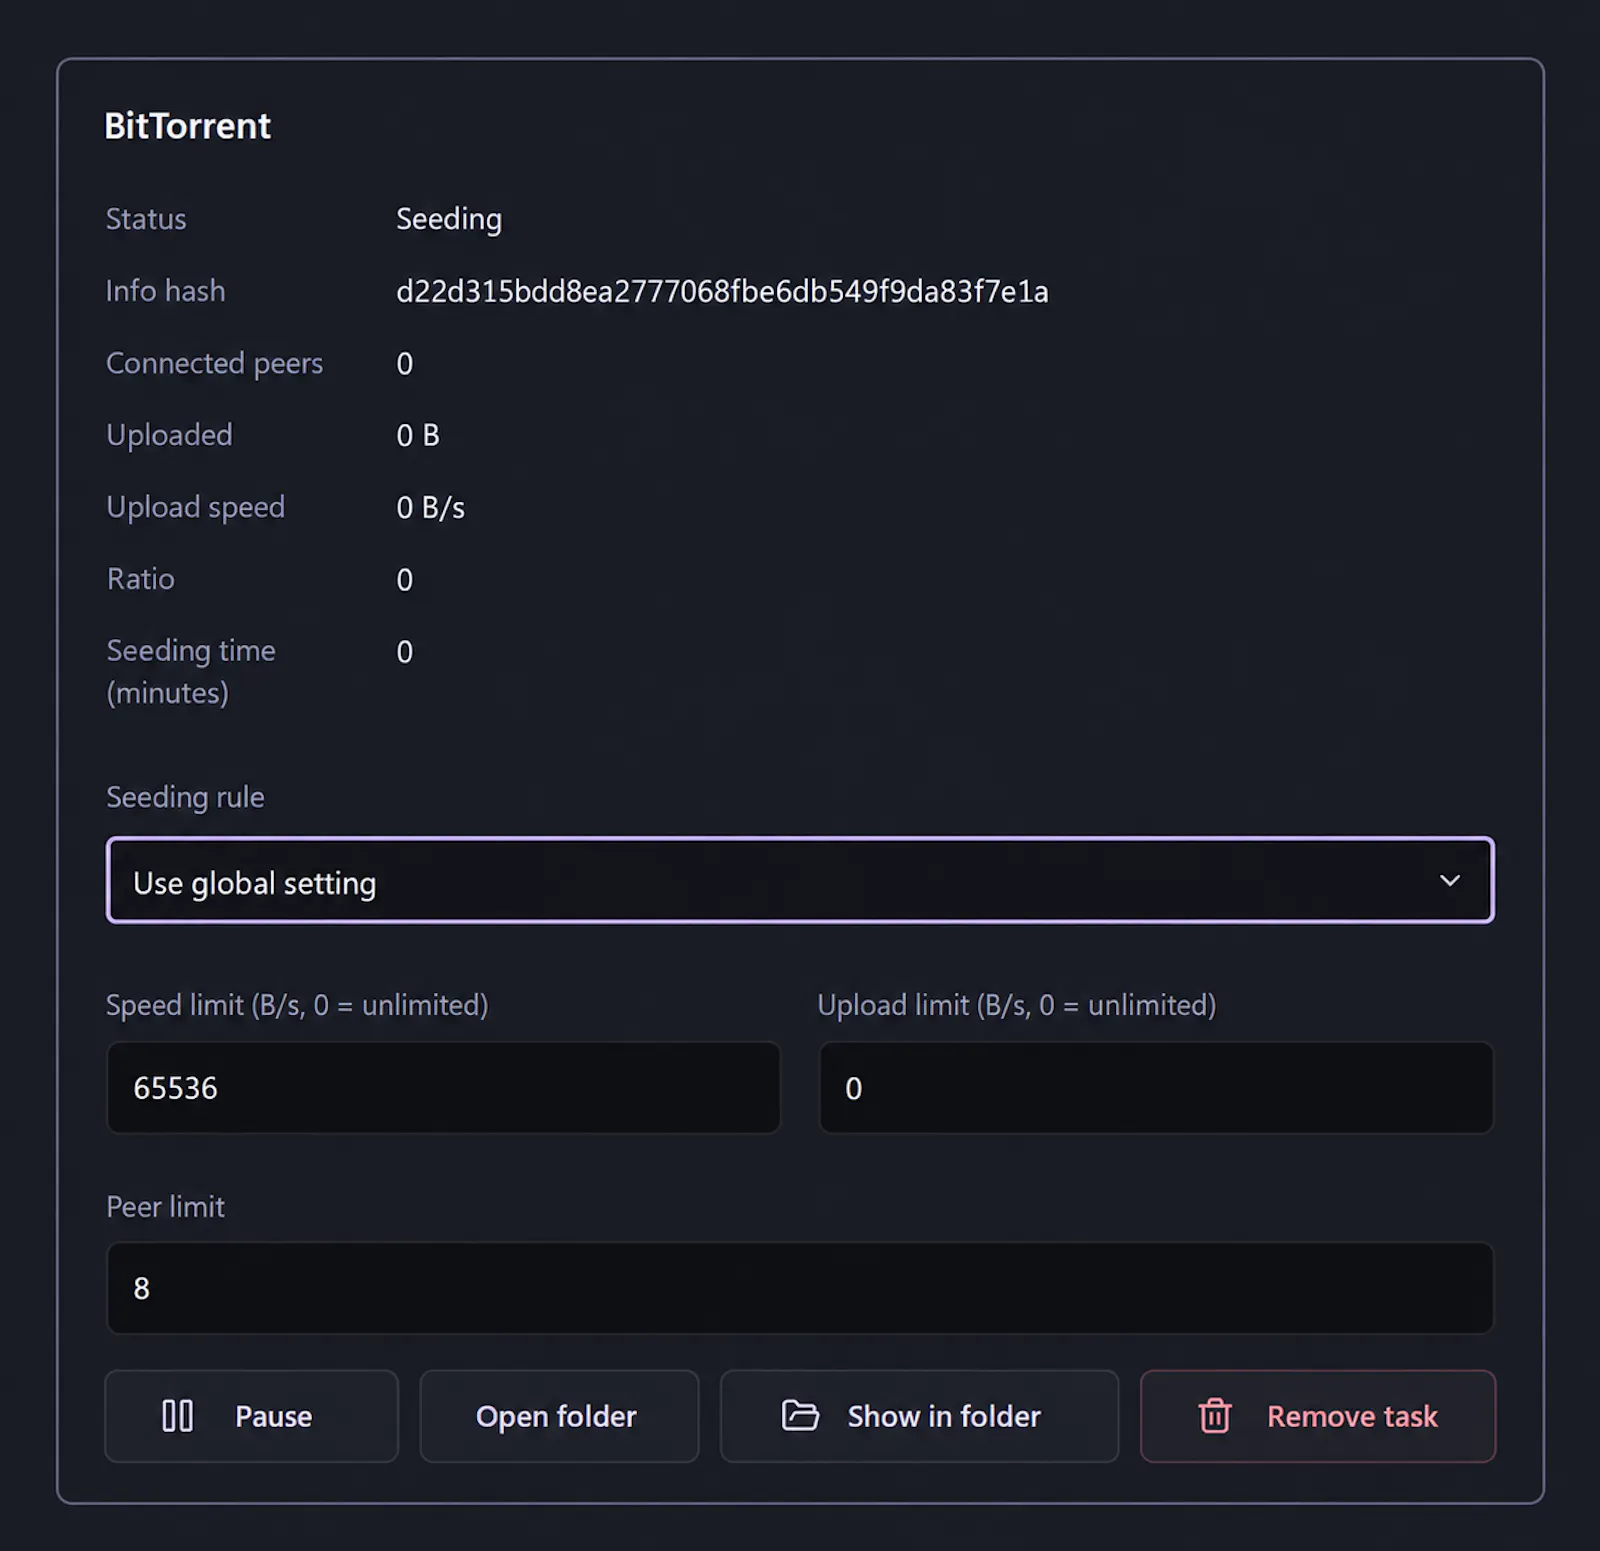Click the Peer limit label
This screenshot has width=1600, height=1551.
click(x=166, y=1207)
